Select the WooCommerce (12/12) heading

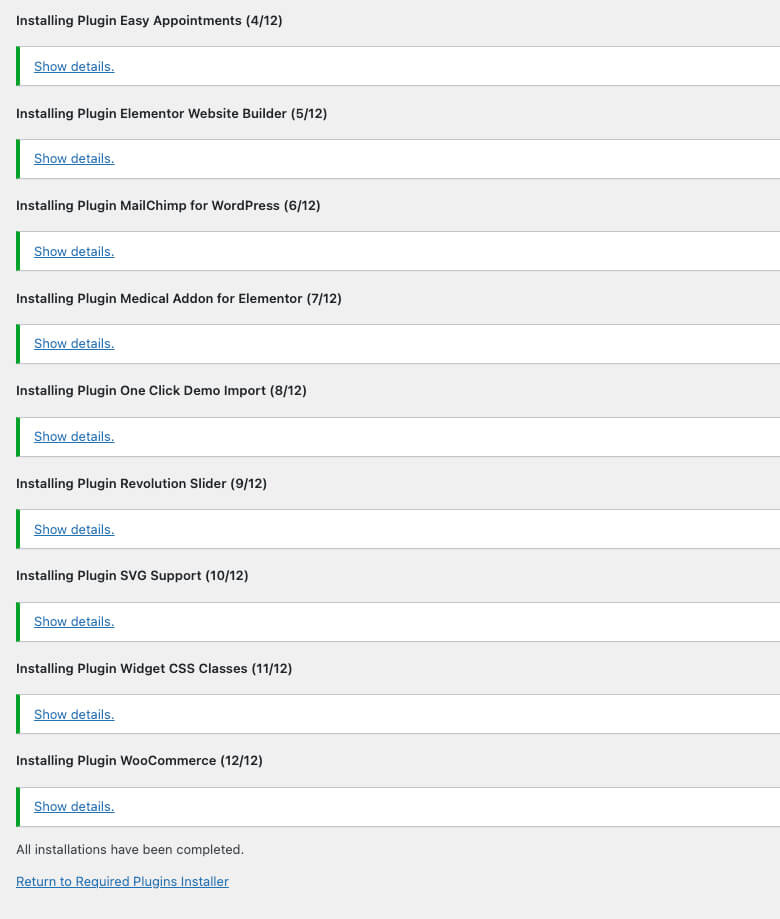tap(139, 760)
